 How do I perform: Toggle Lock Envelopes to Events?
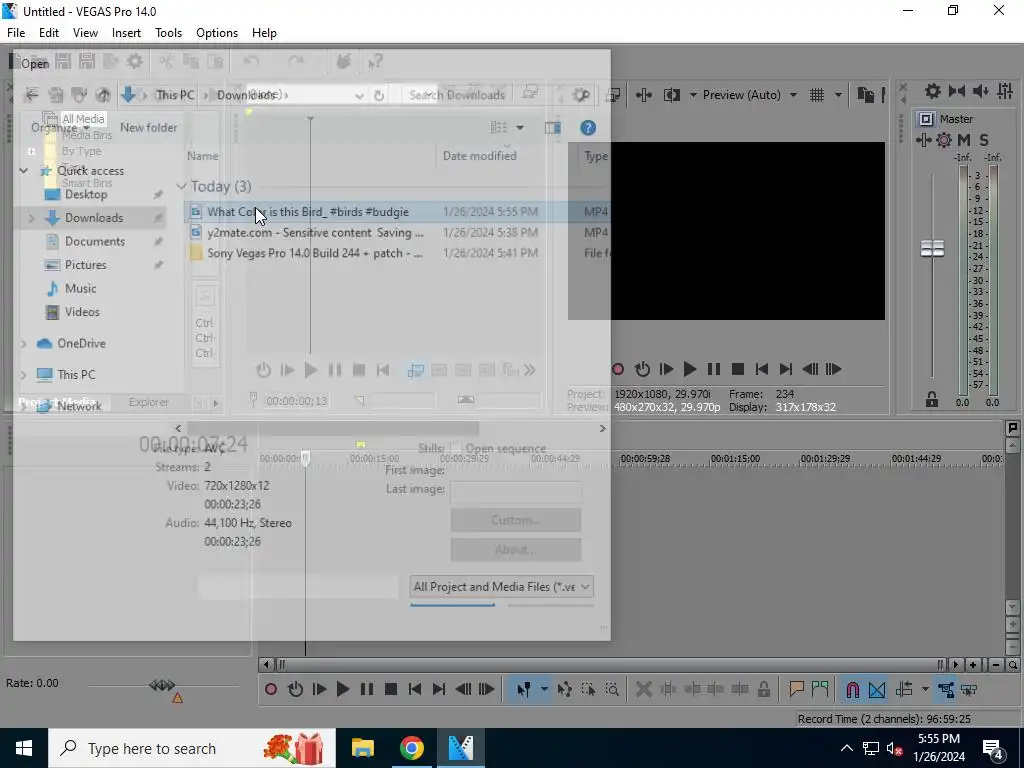coord(946,689)
